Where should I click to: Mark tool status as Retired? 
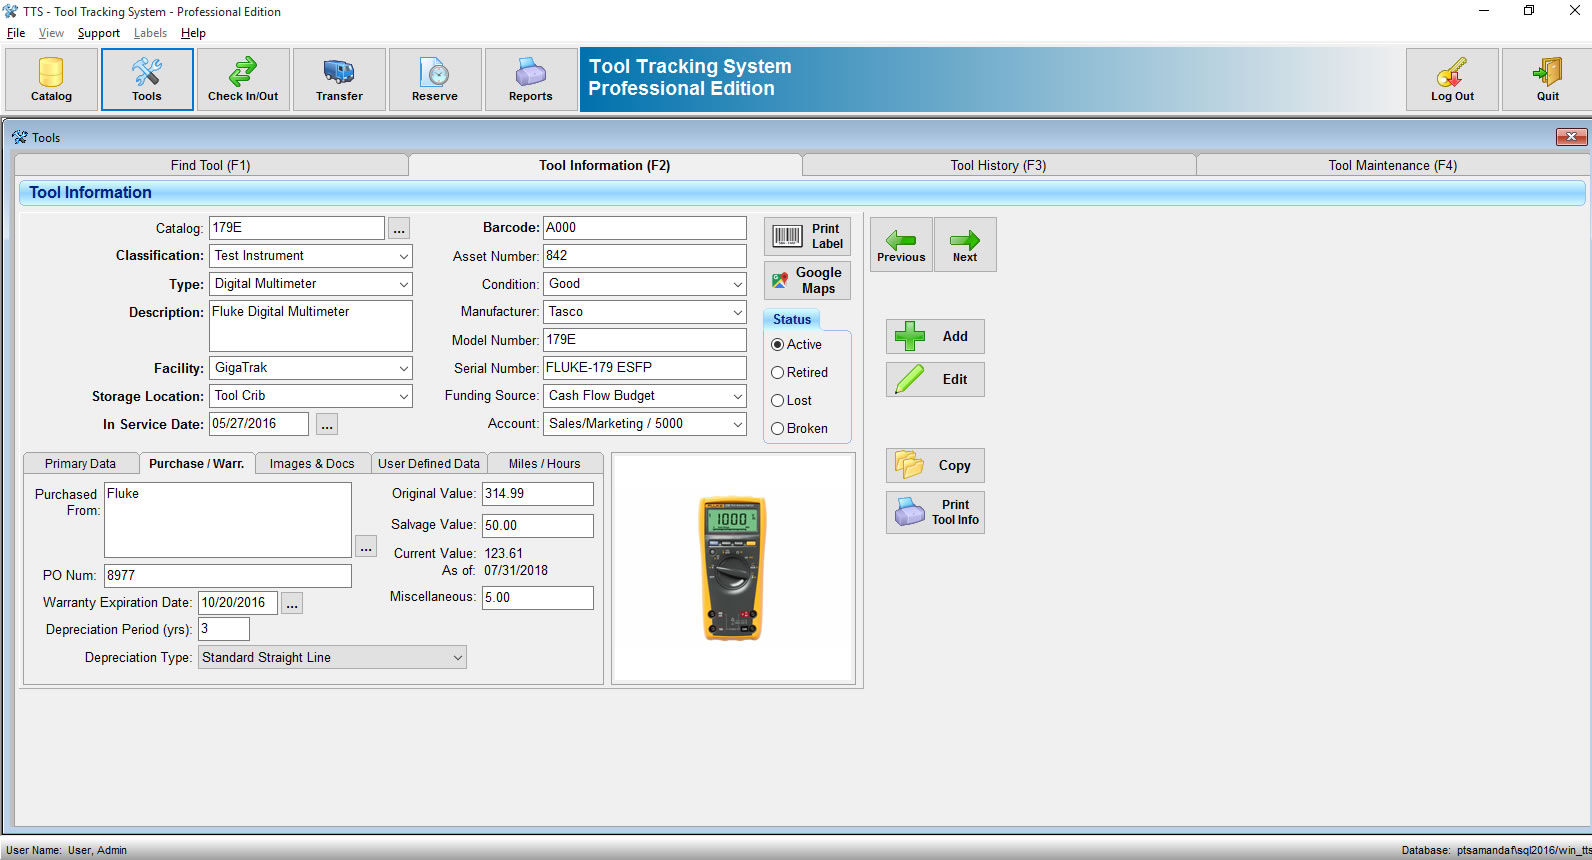(x=799, y=372)
